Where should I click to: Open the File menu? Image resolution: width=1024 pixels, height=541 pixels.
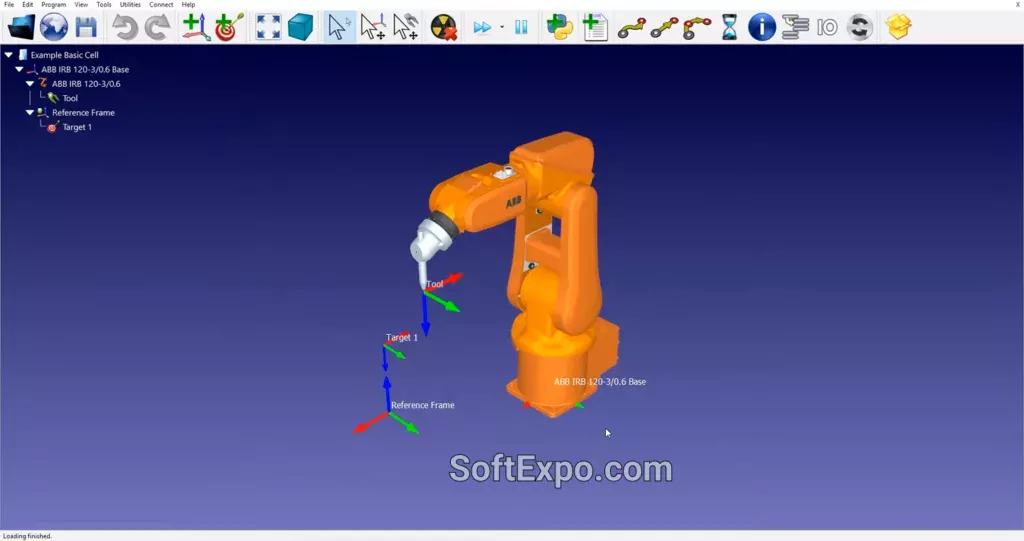9,5
